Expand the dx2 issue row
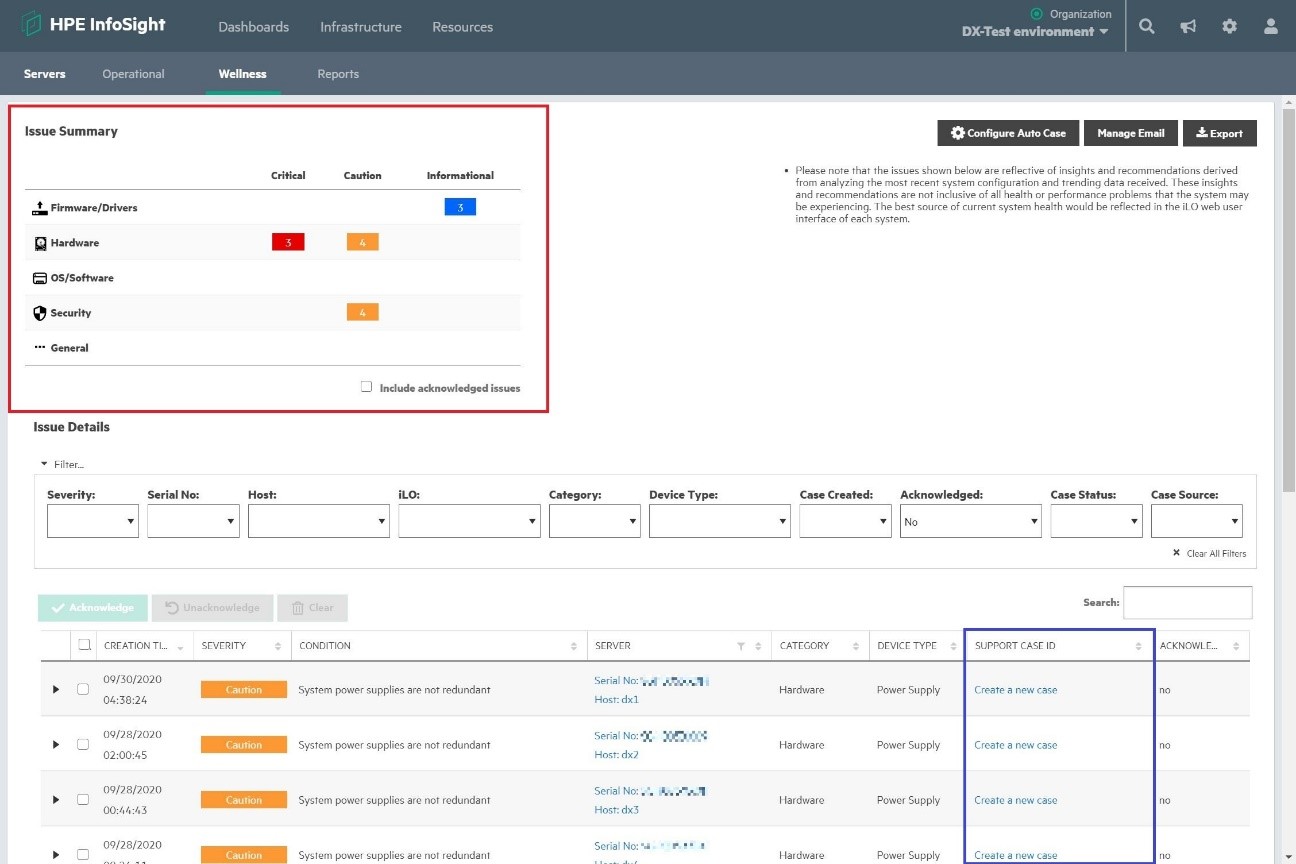Viewport: 1296px width, 864px height. click(x=56, y=744)
